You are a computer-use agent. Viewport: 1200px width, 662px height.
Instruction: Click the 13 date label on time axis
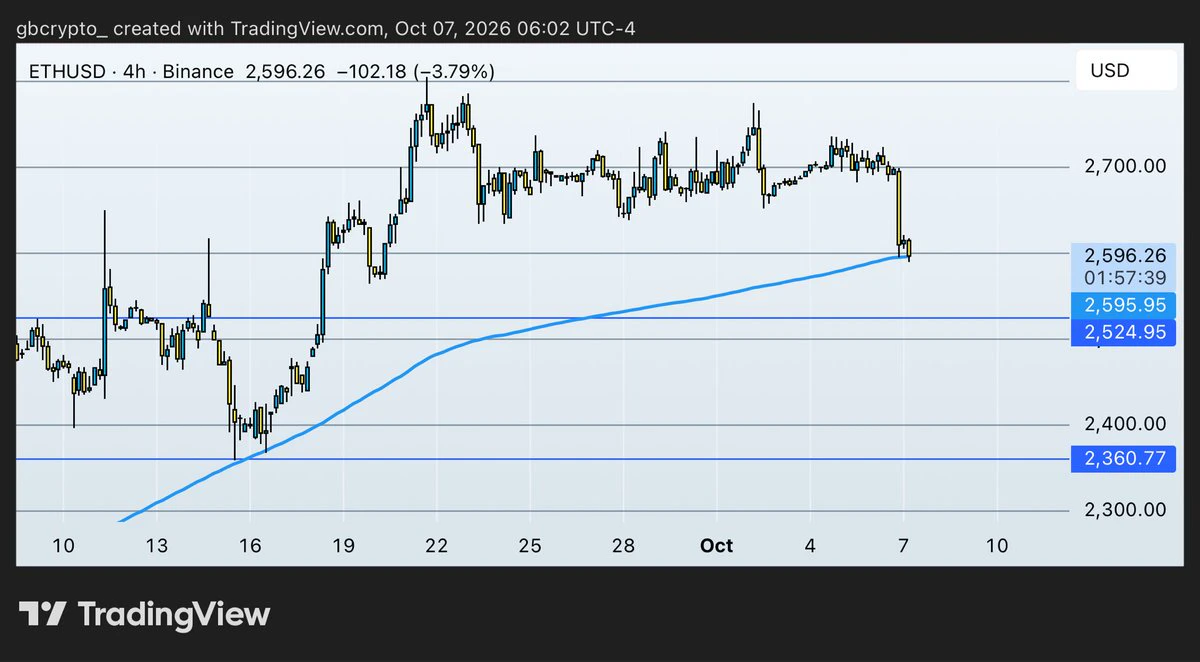[x=157, y=546]
